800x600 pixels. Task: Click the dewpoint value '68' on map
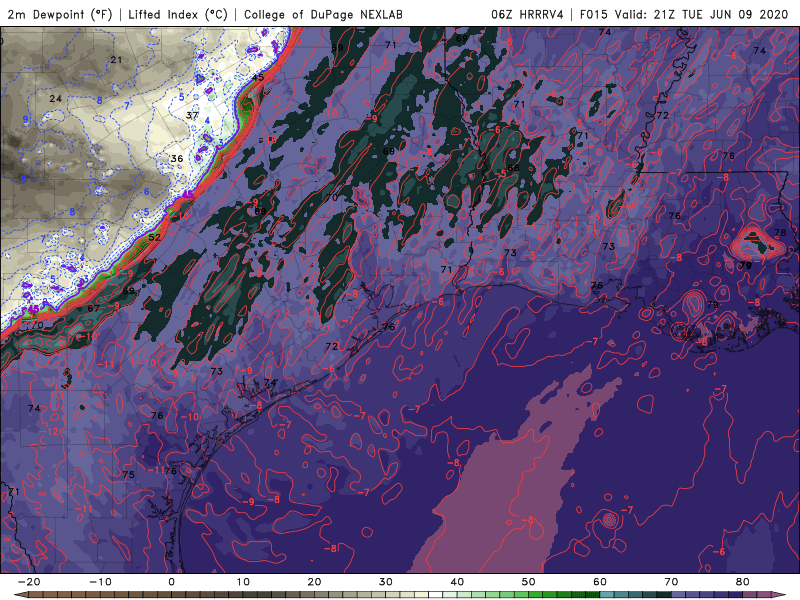point(513,168)
